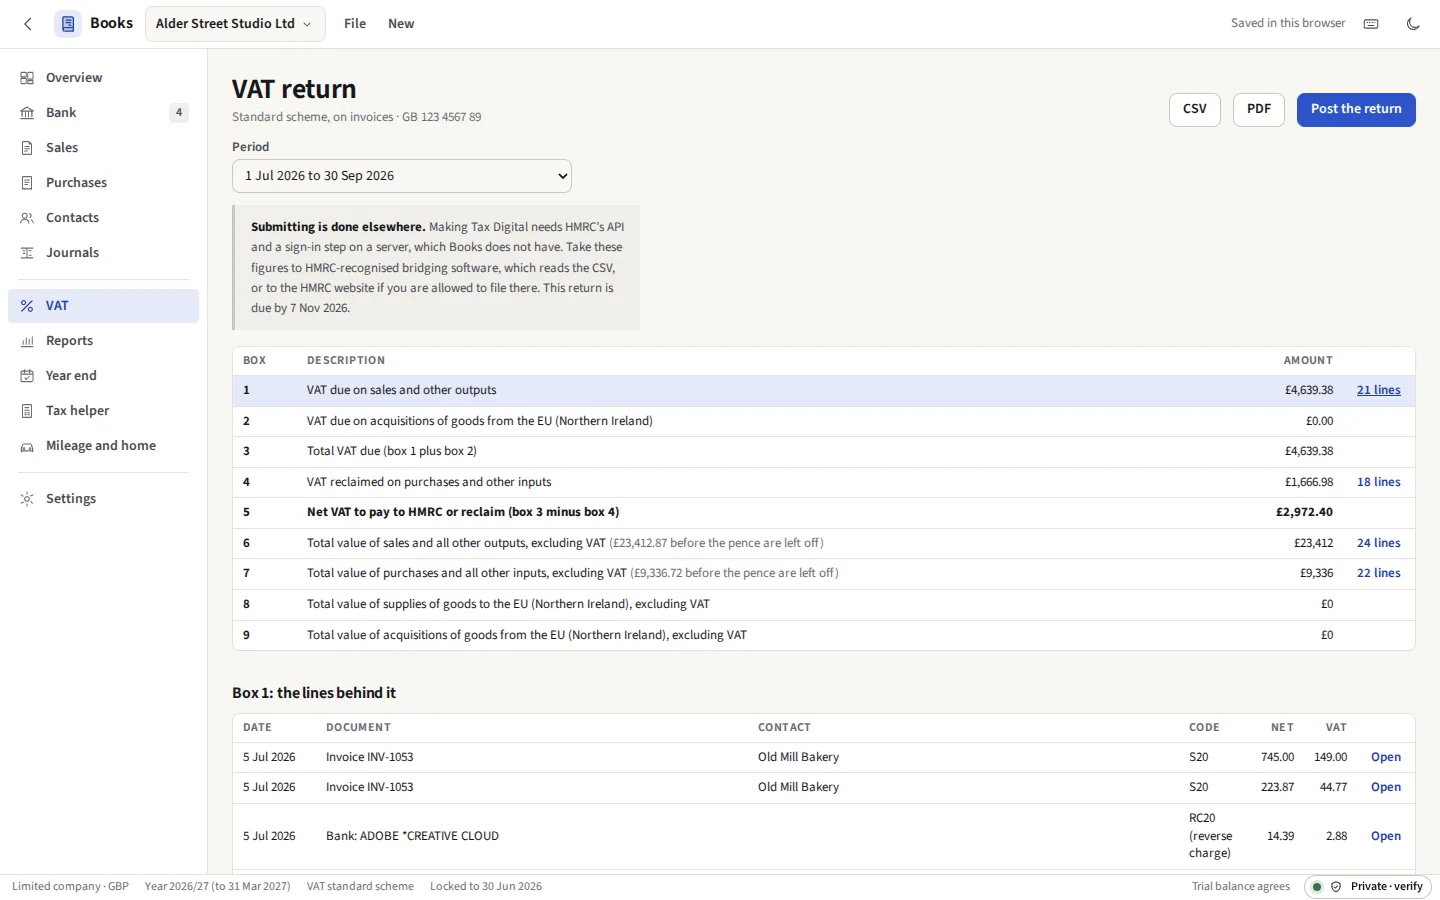Select box 3 Total VAT due row
The height and width of the screenshot is (900, 1440).
point(824,452)
